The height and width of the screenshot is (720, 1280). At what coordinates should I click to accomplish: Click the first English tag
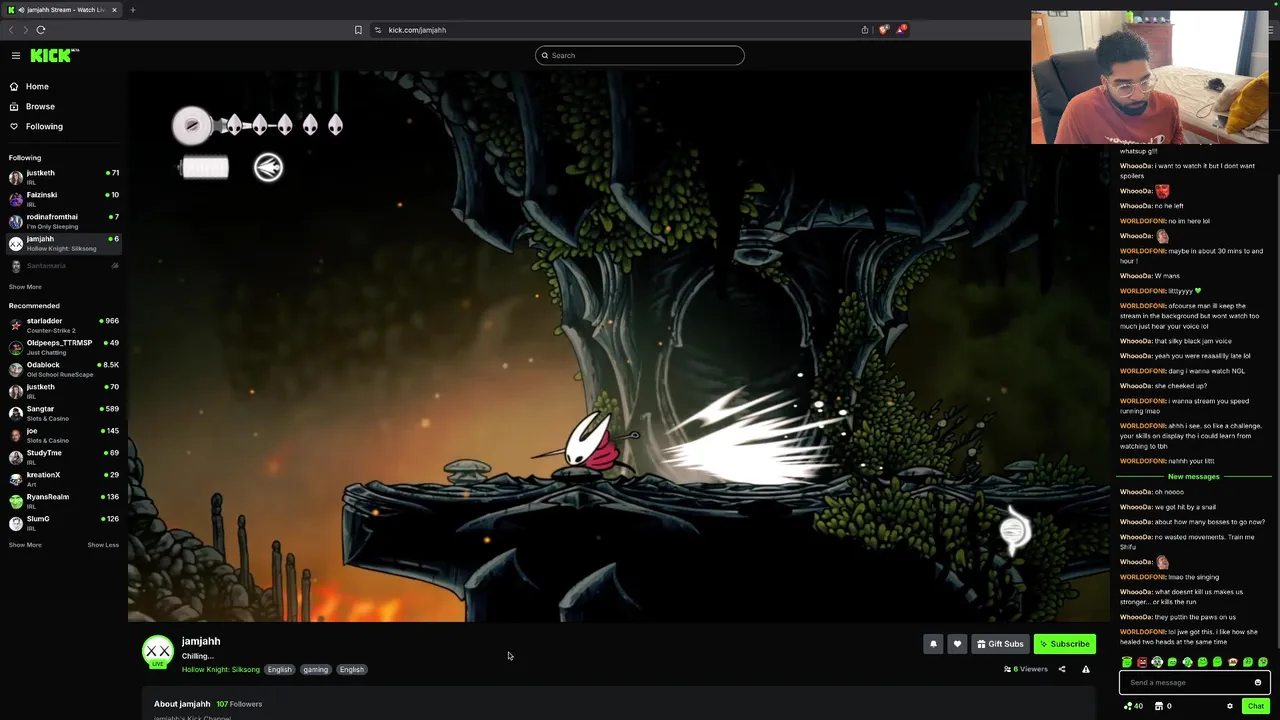[280, 670]
